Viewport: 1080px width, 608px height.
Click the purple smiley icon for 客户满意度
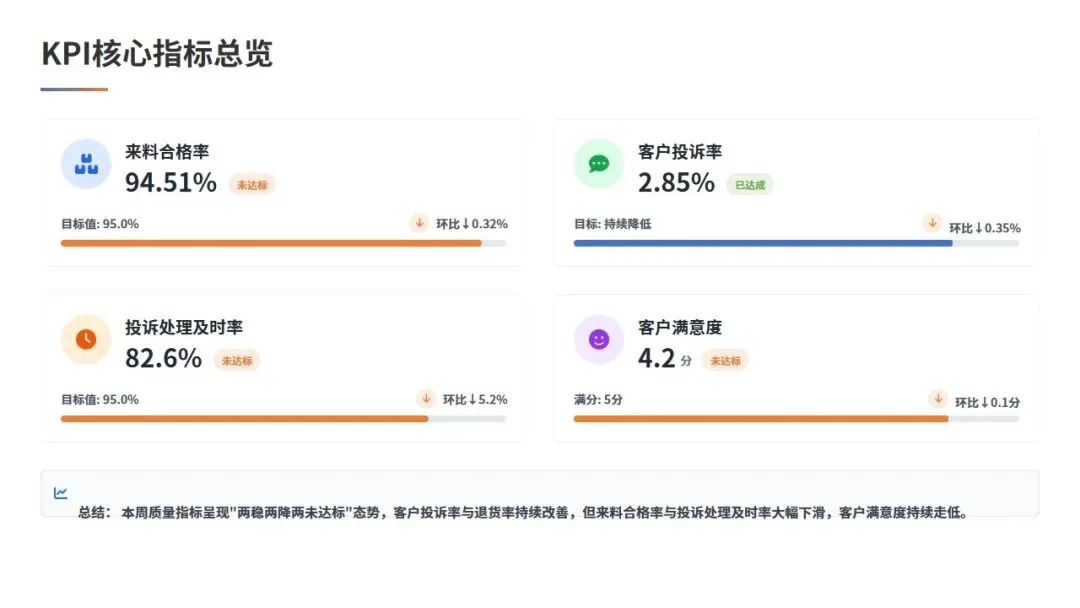point(599,339)
